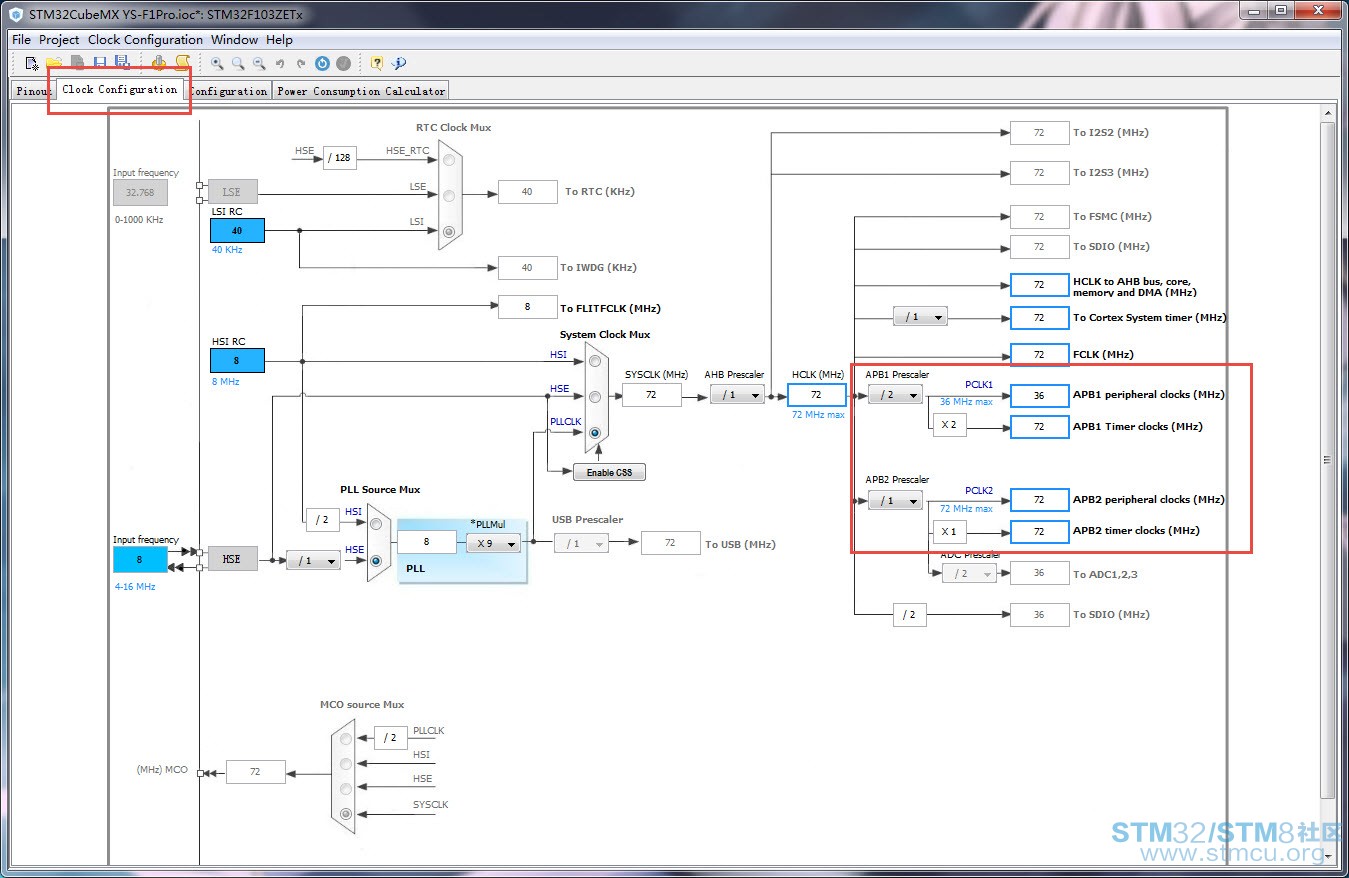Select LSI in RTC Clock Mux
Image resolution: width=1349 pixels, height=878 pixels.
pyautogui.click(x=449, y=231)
